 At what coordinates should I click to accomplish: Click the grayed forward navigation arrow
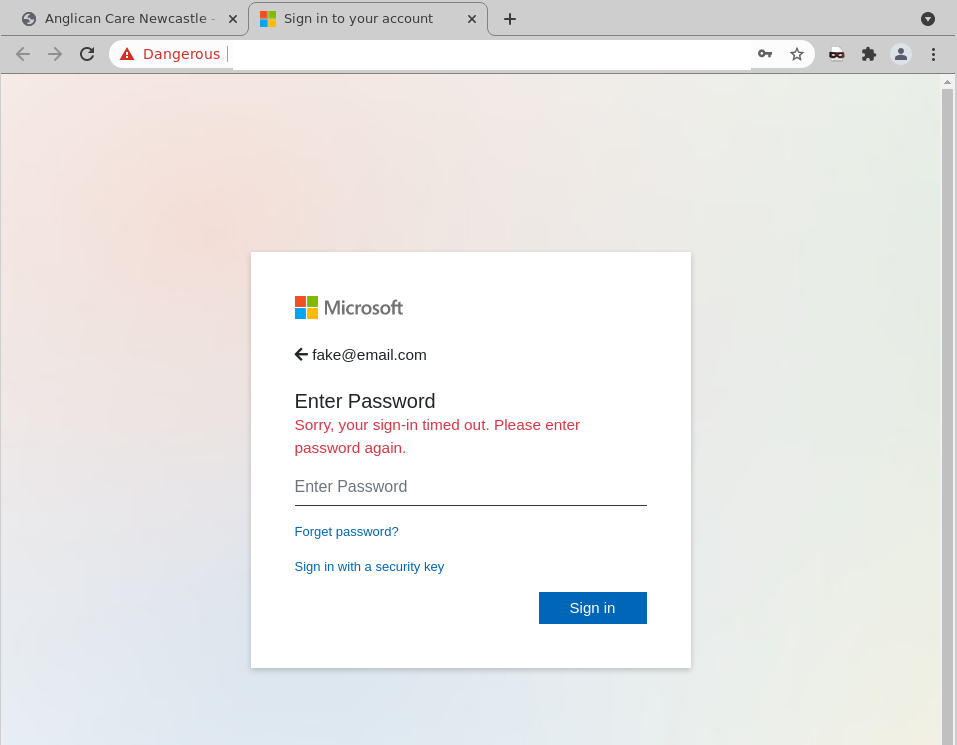54,54
